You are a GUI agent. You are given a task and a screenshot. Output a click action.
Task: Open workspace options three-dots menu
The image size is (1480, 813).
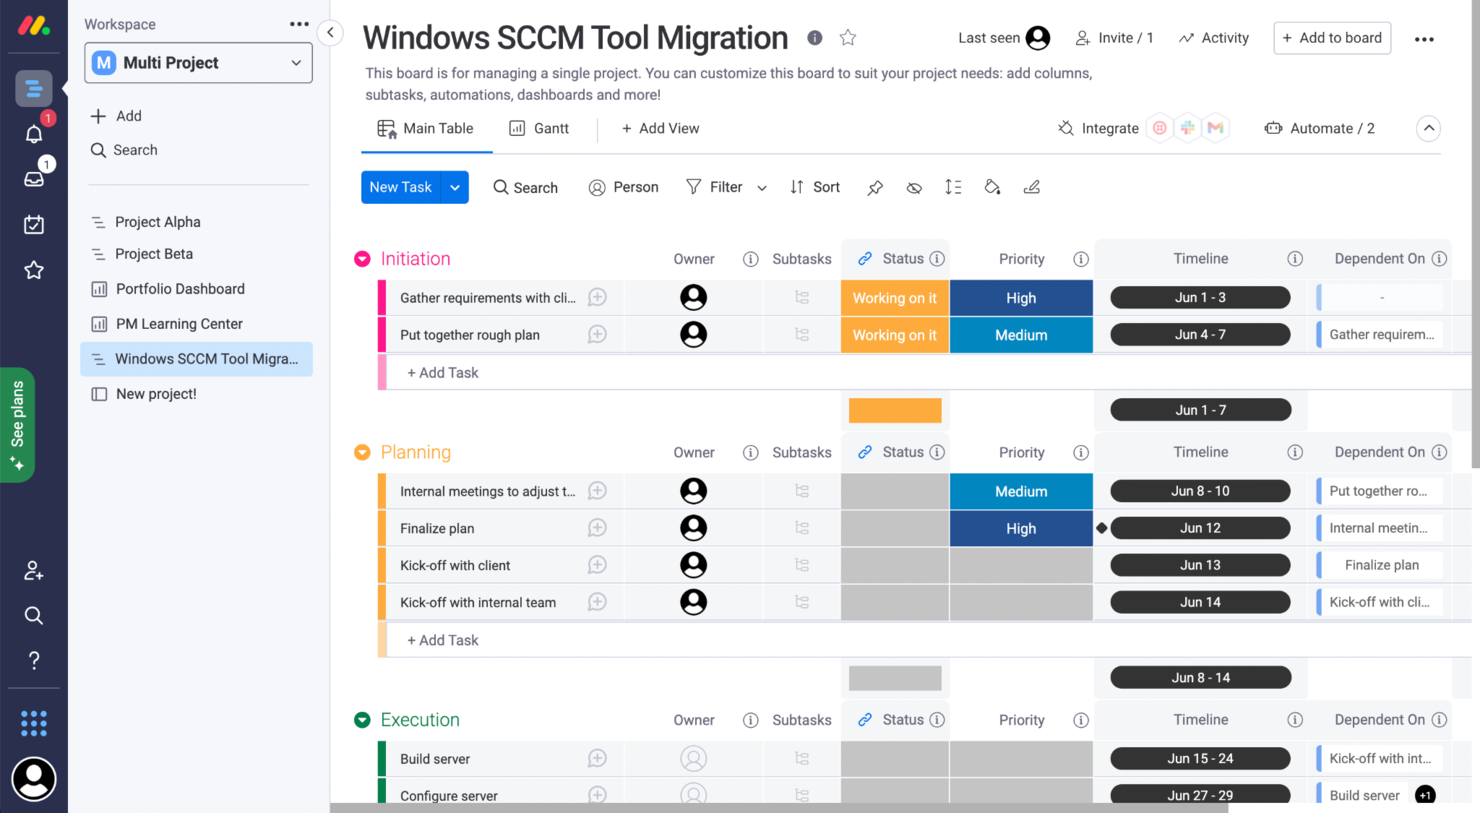pyautogui.click(x=299, y=24)
